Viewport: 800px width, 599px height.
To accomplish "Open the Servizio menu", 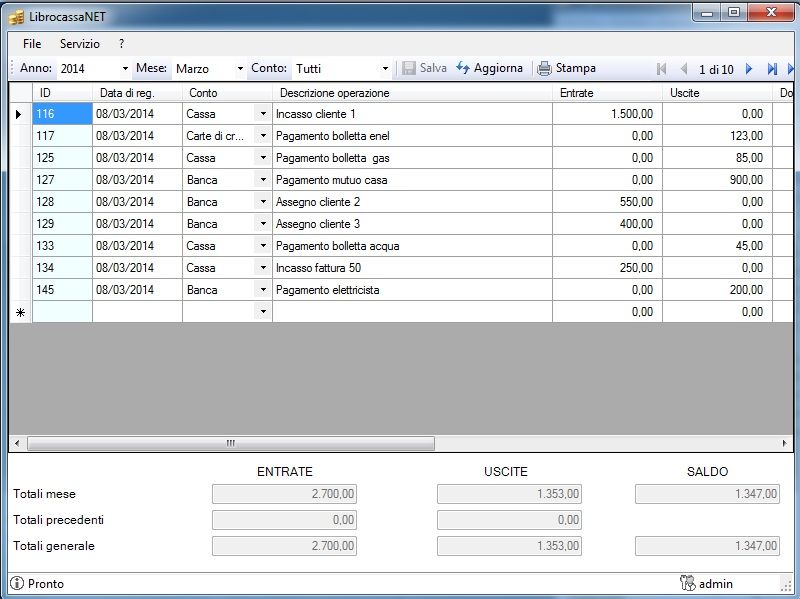I will click(x=80, y=44).
